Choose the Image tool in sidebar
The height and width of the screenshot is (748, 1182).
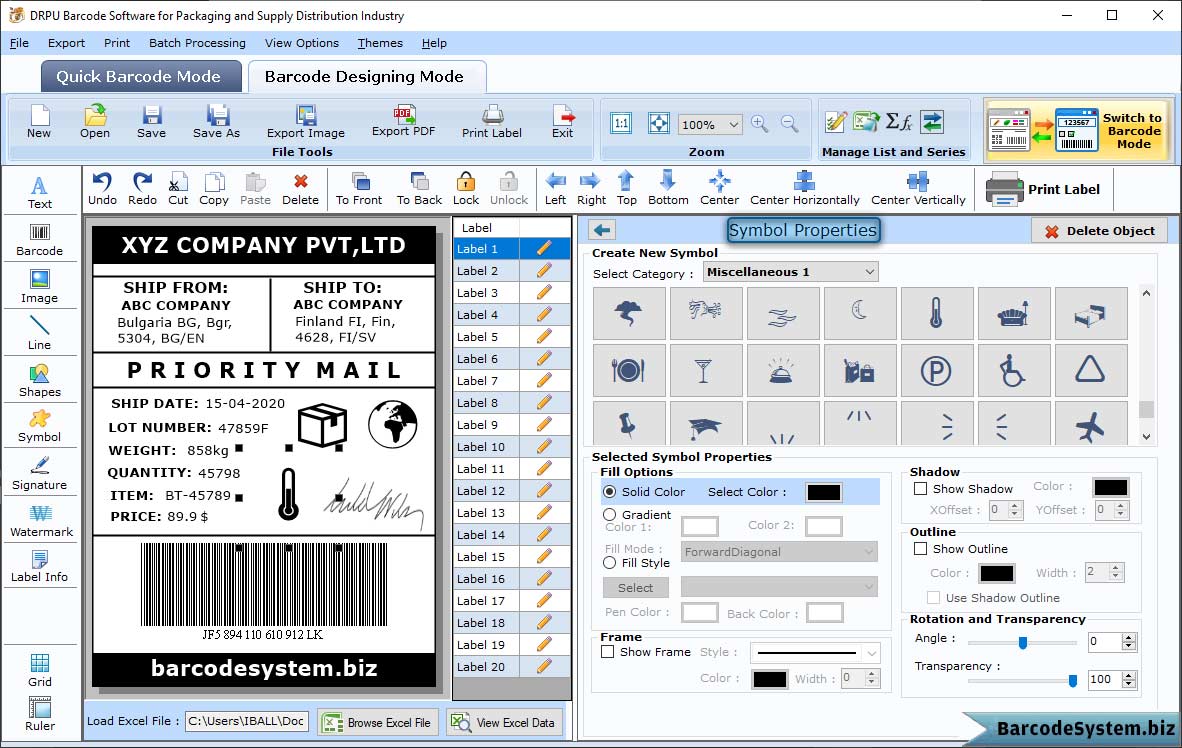click(39, 287)
